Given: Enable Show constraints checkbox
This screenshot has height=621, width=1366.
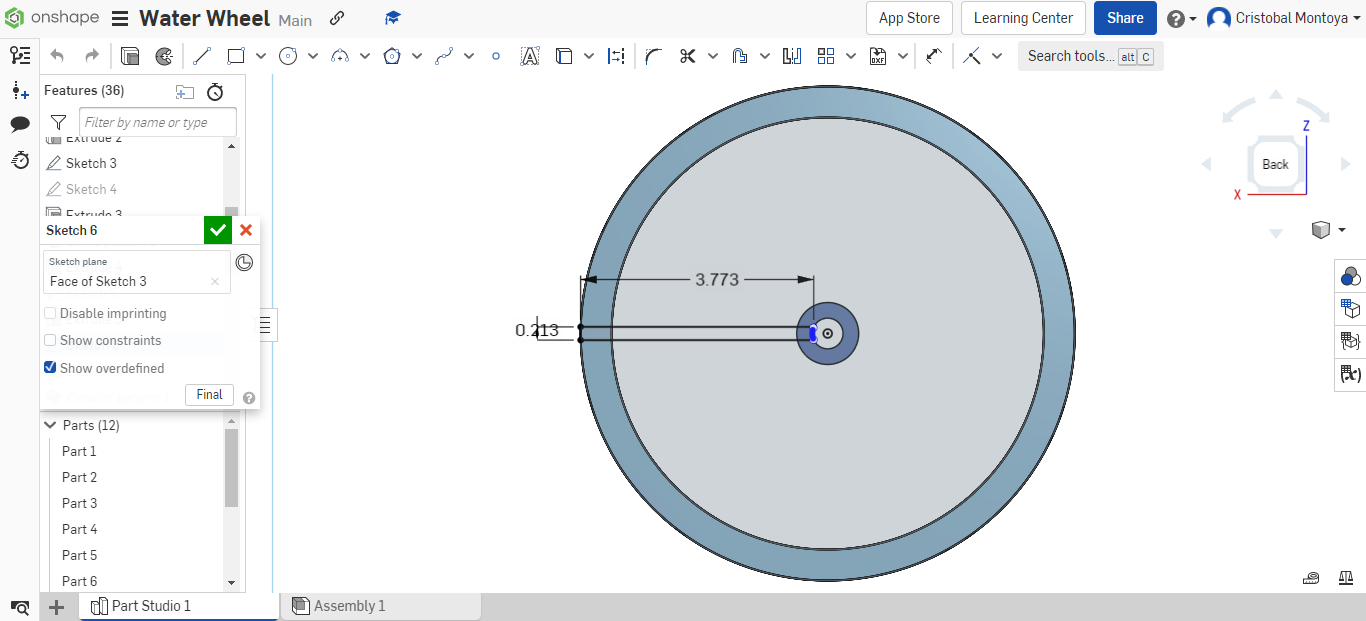Looking at the screenshot, I should (x=50, y=340).
